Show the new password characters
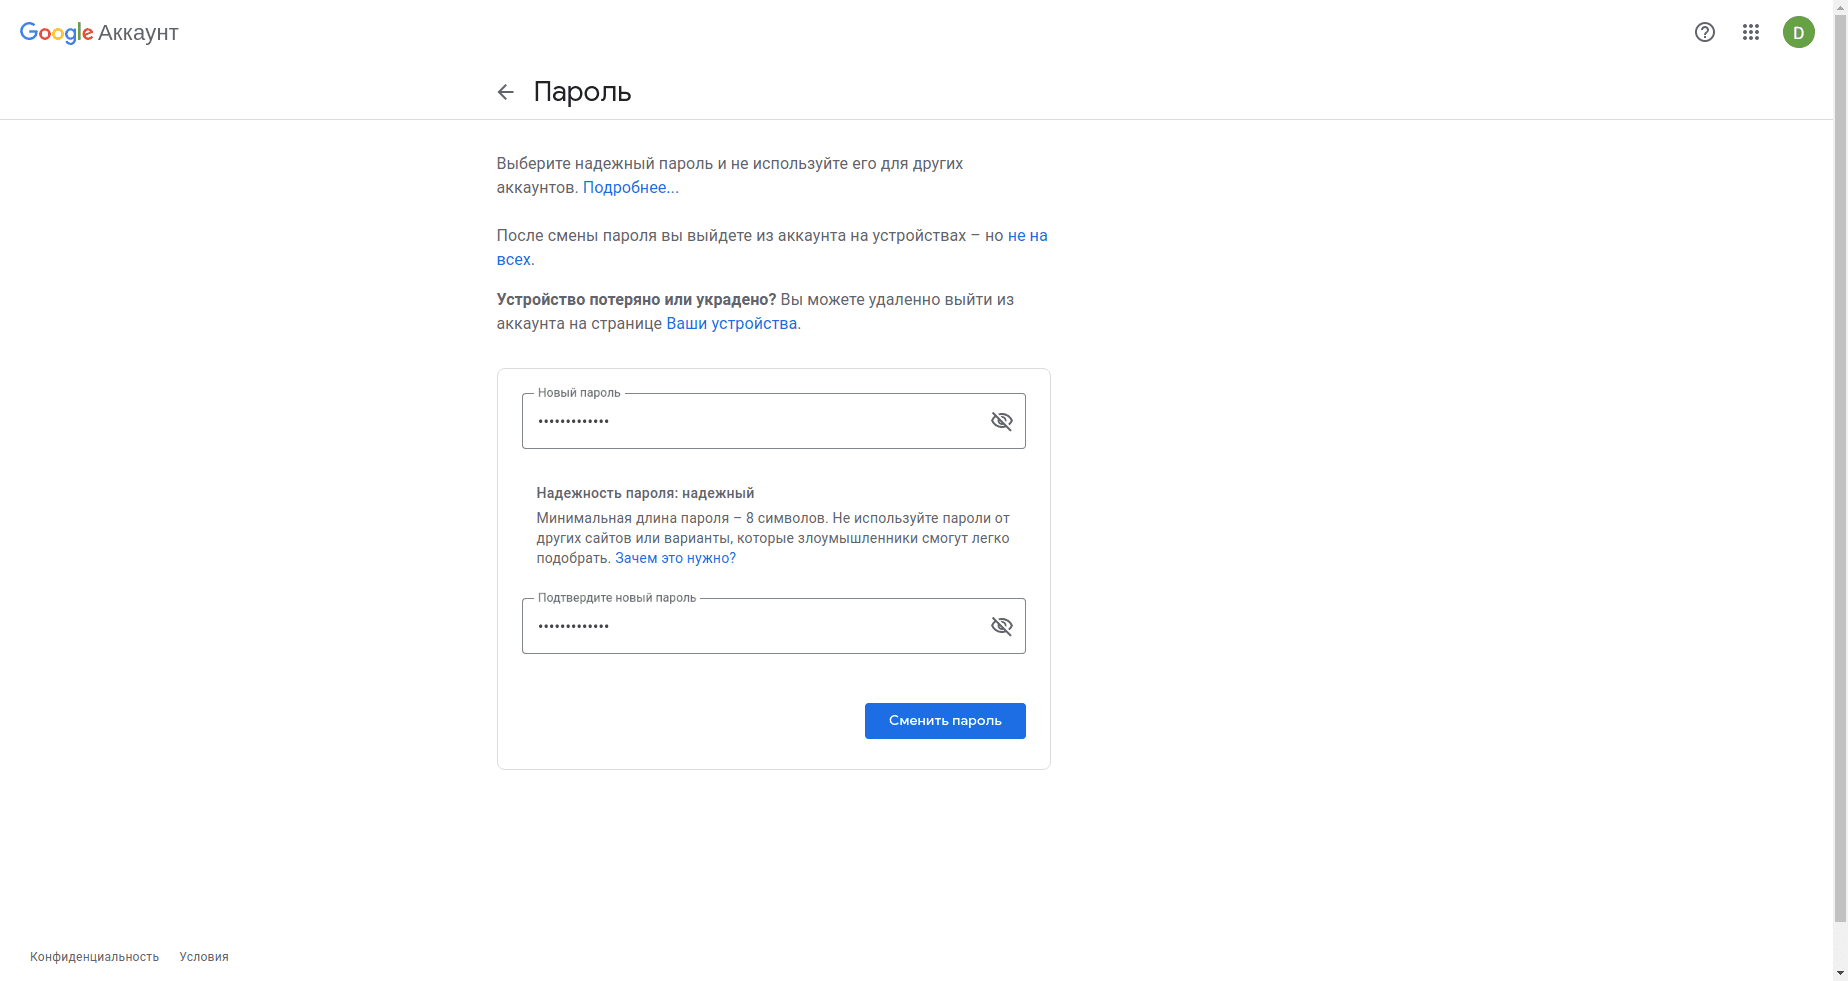The width and height of the screenshot is (1848, 981). 1001,421
